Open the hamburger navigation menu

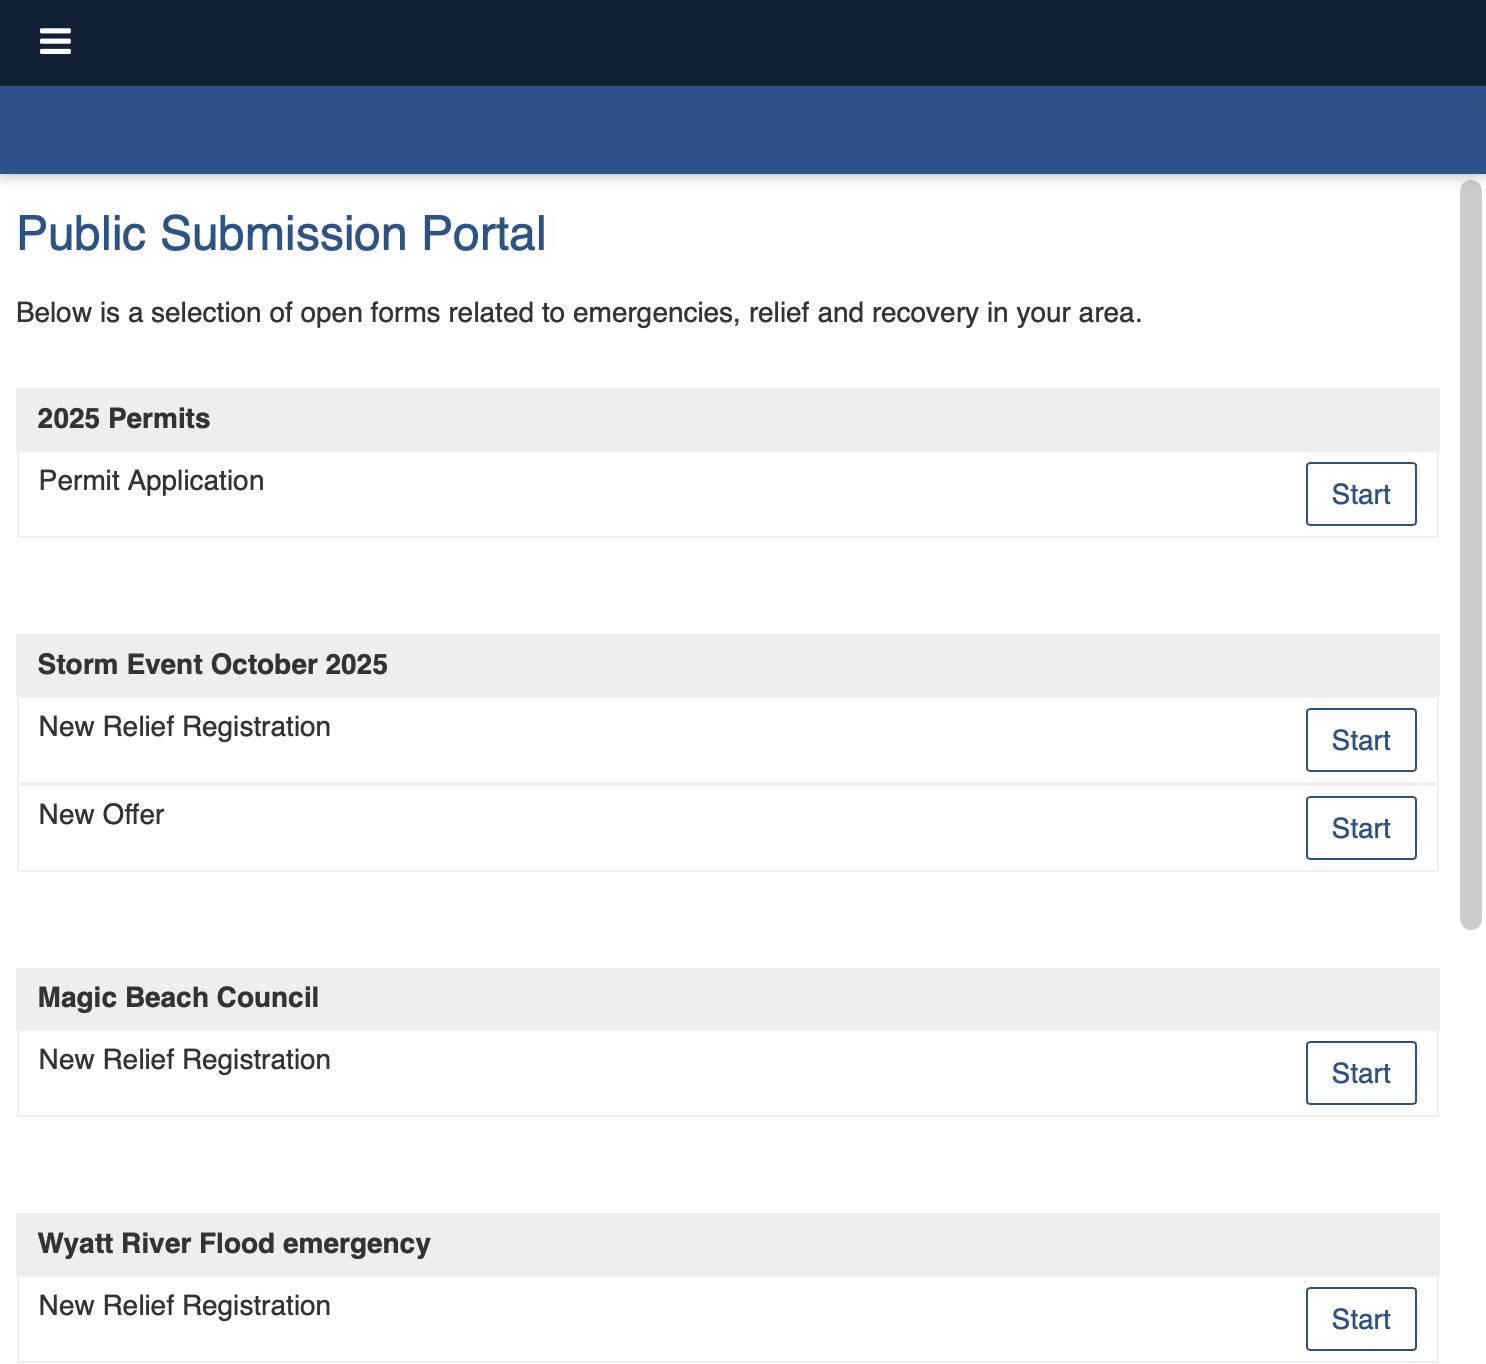(x=55, y=42)
